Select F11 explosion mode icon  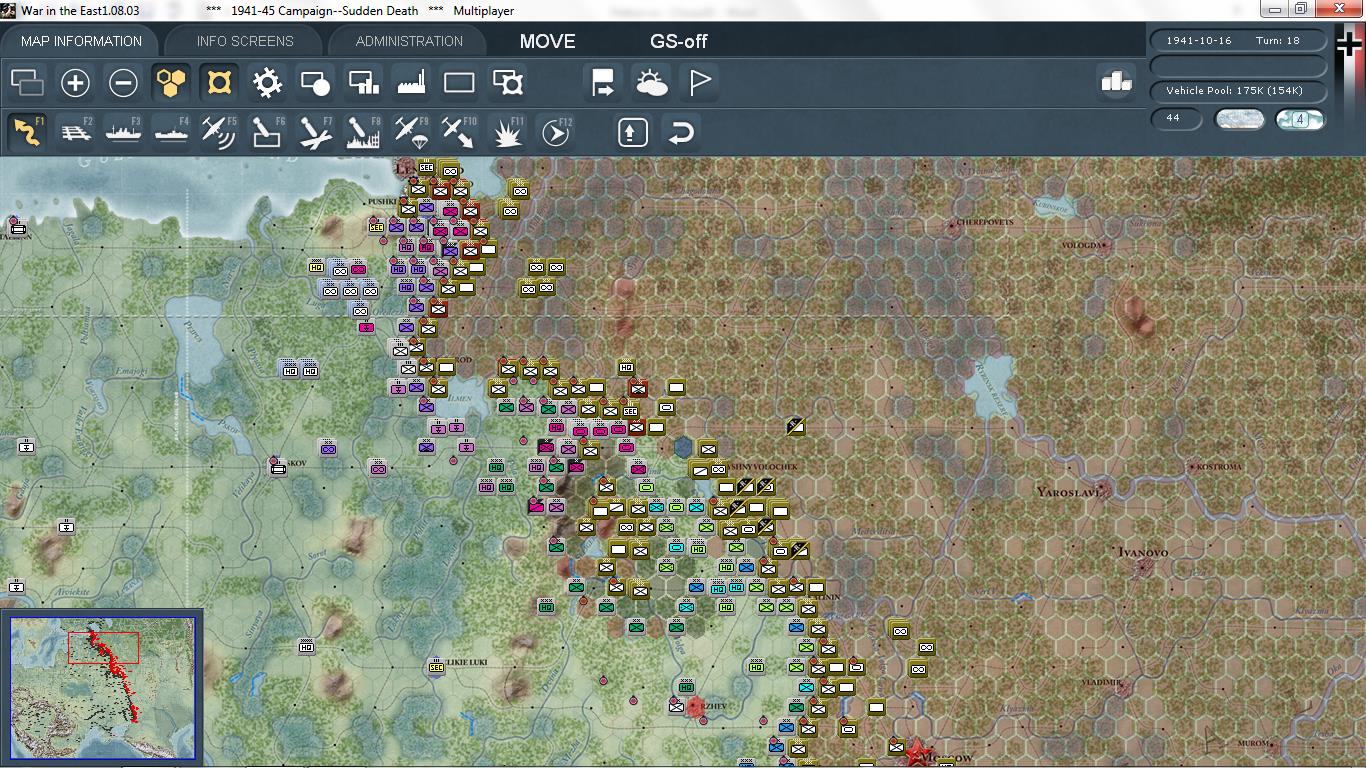tap(507, 132)
